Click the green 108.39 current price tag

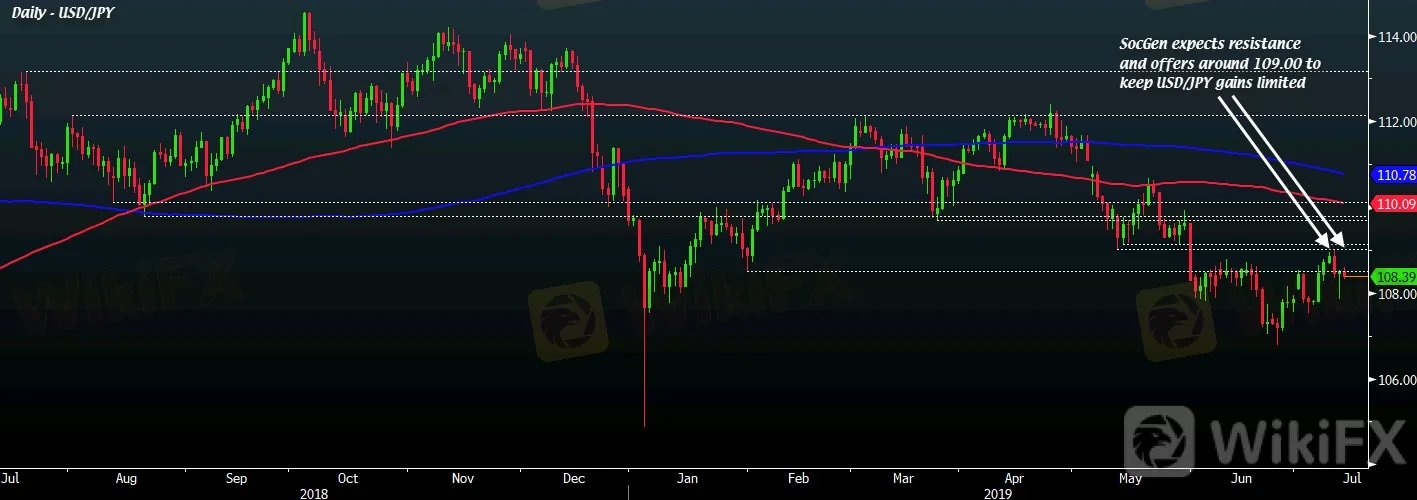point(1395,276)
